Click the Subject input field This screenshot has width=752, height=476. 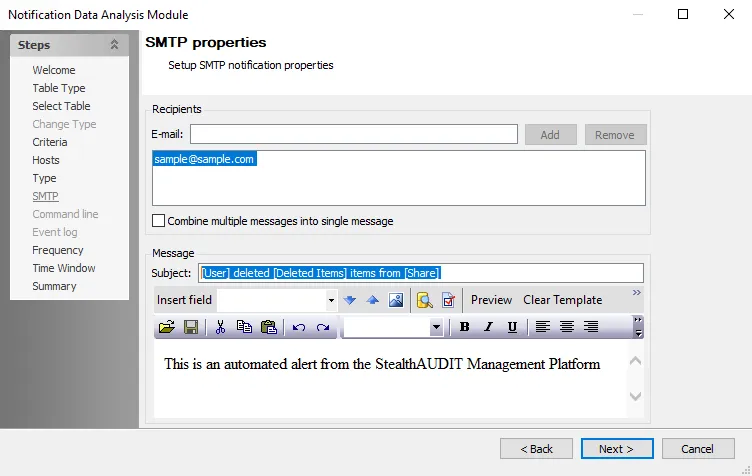421,273
